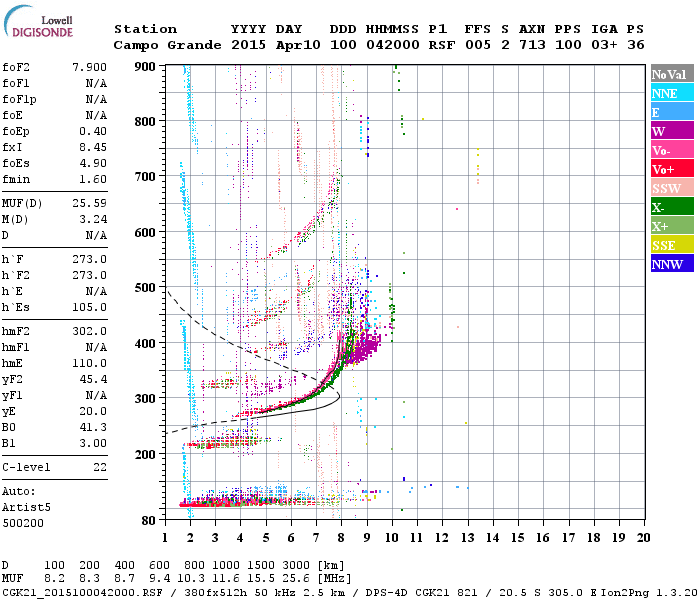The width and height of the screenshot is (700, 600).
Task: Select the SSW salmon legend swatch
Action: click(672, 188)
